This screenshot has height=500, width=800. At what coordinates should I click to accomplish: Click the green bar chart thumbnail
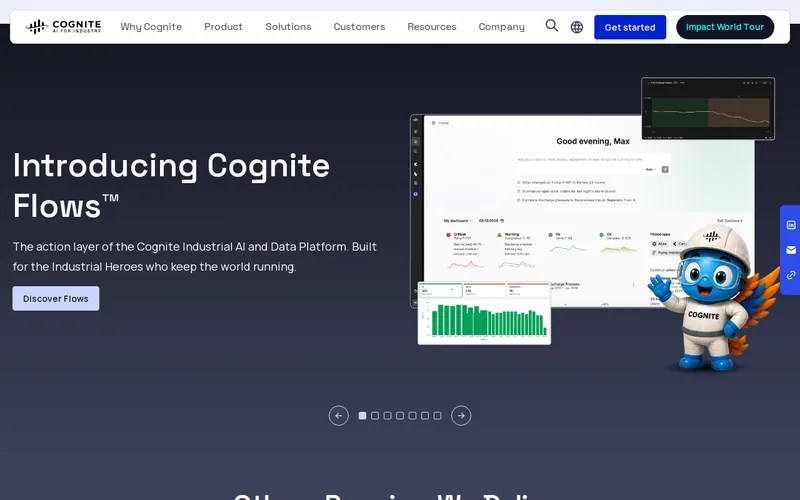pos(484,313)
